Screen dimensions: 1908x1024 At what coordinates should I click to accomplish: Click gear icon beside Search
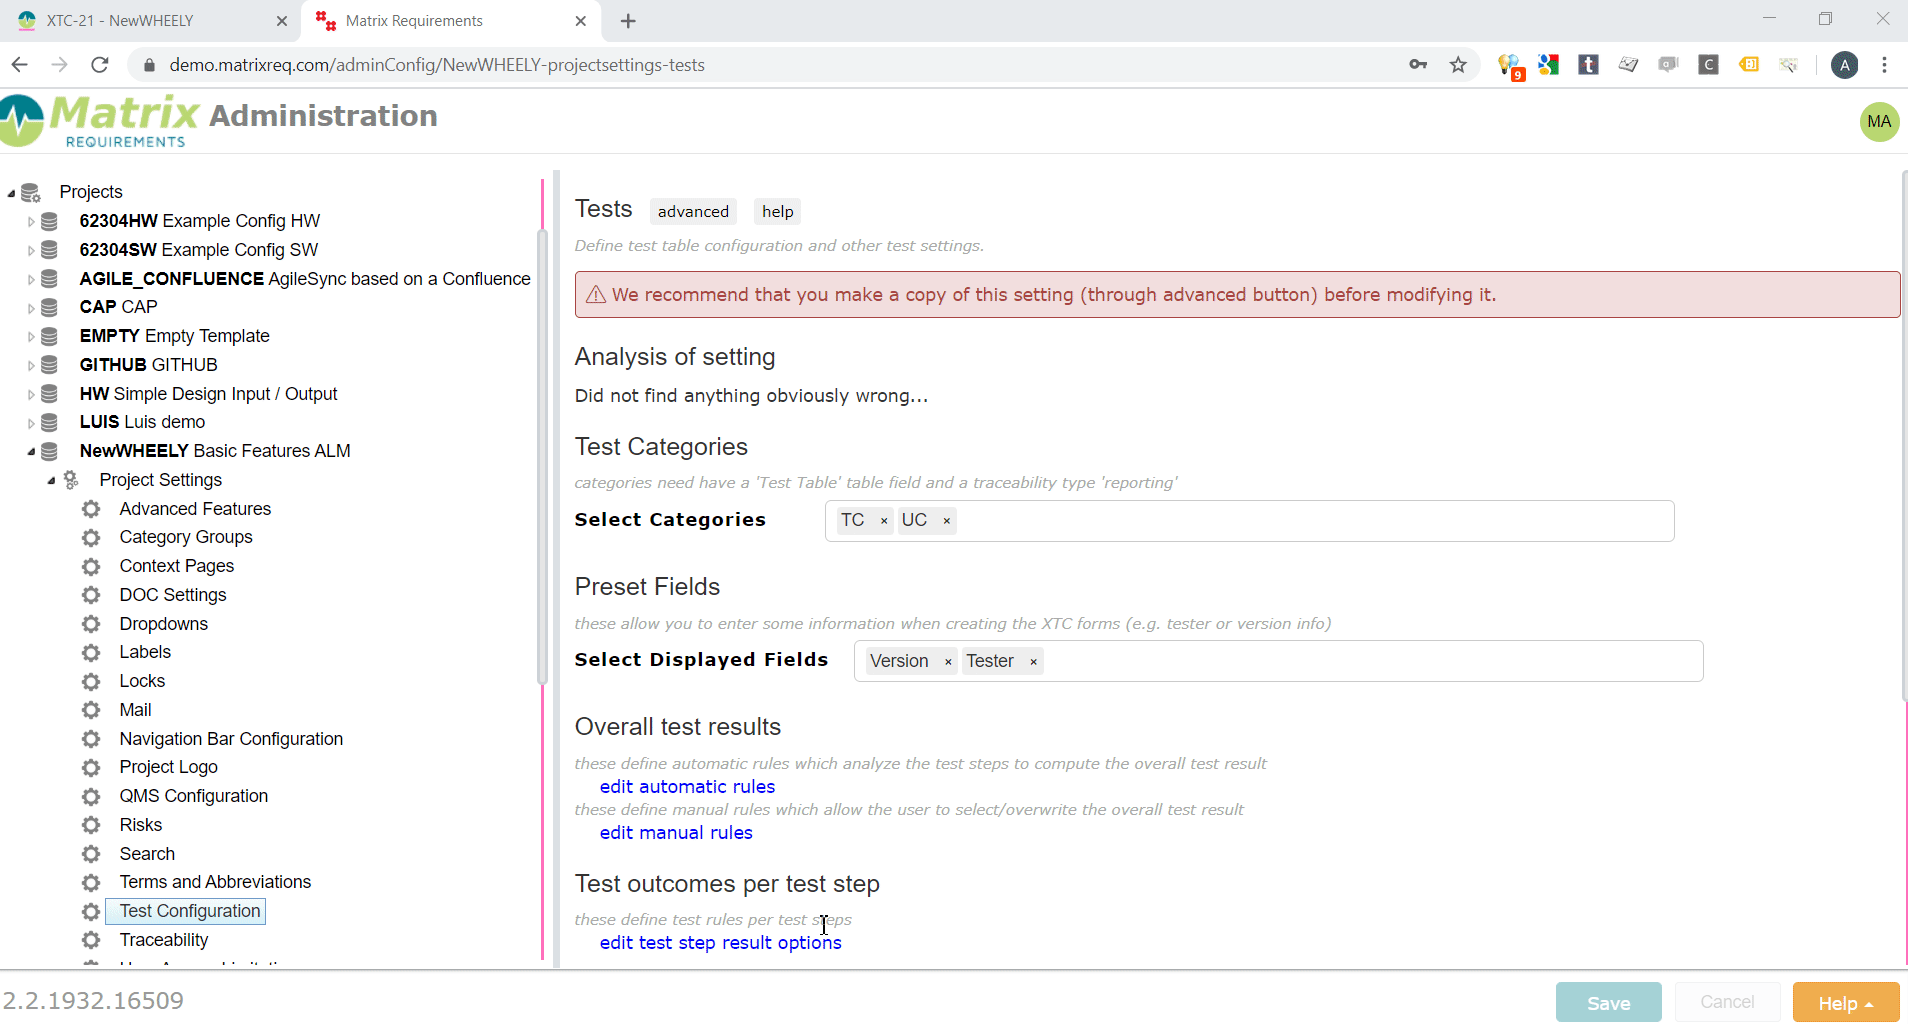pyautogui.click(x=91, y=854)
